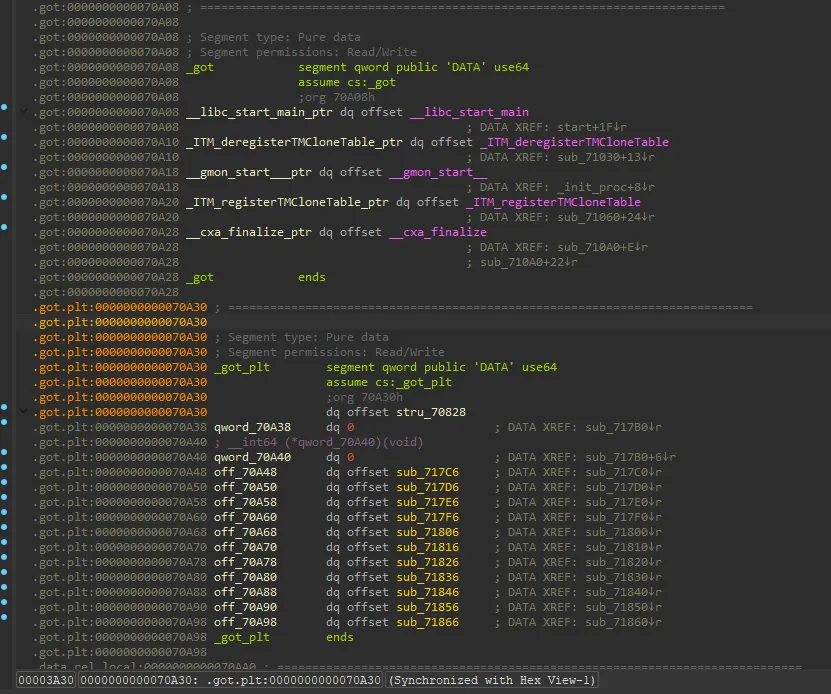Viewport: 831px width, 694px height.
Task: Click the .got.plt:0000000000070A30 address status field
Action: 231,680
